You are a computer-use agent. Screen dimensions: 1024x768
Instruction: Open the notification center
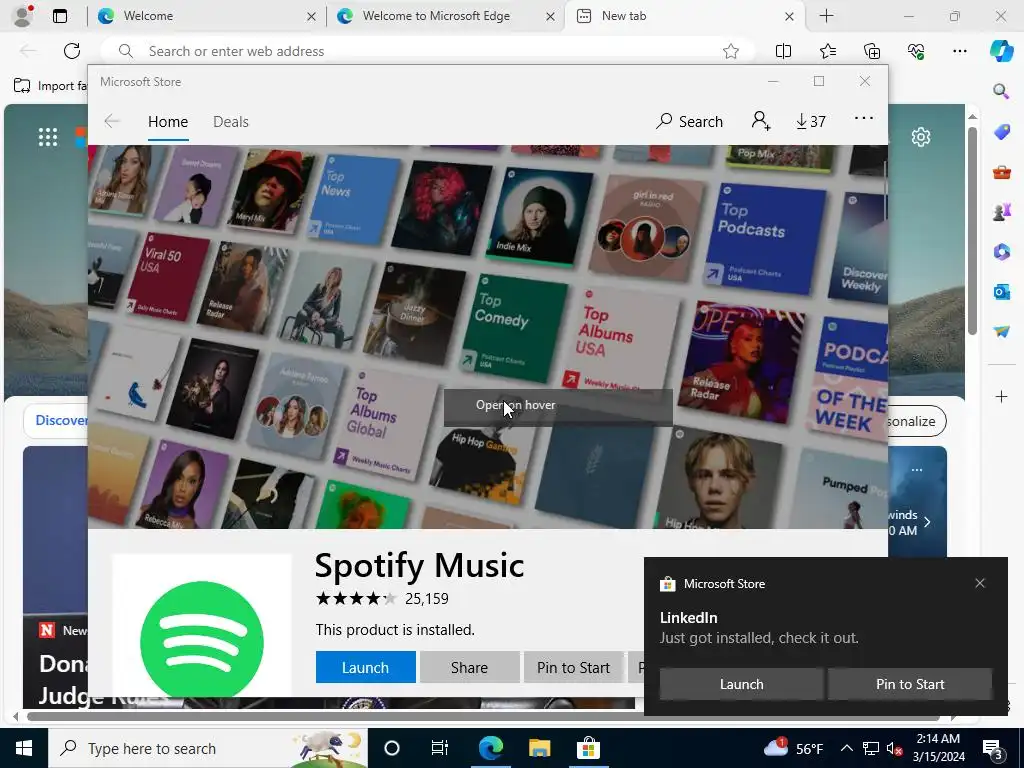click(x=993, y=748)
